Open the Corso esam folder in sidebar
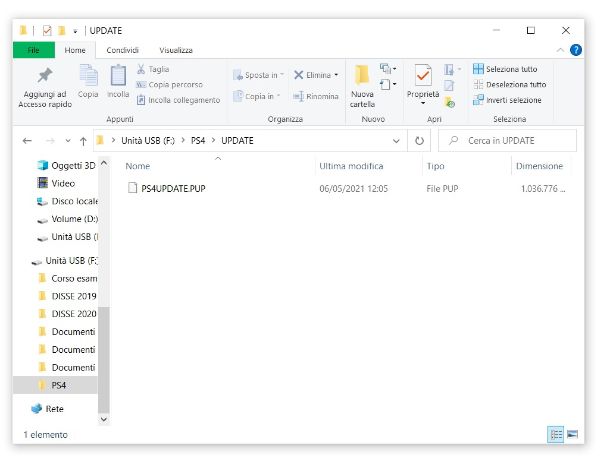 68,278
